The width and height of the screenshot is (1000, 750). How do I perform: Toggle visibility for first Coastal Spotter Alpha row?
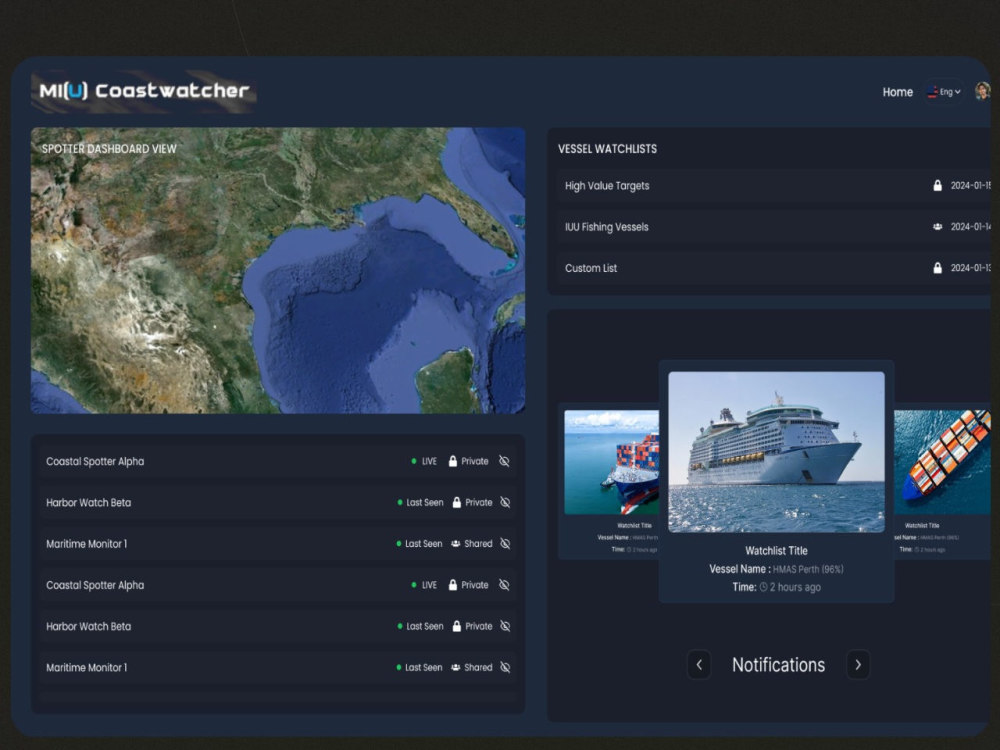504,461
